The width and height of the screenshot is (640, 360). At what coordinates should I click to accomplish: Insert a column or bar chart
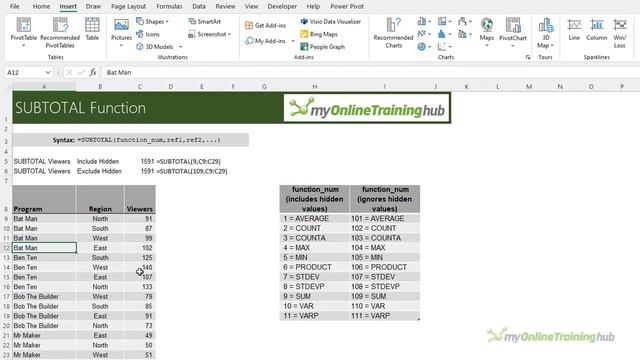tap(424, 21)
